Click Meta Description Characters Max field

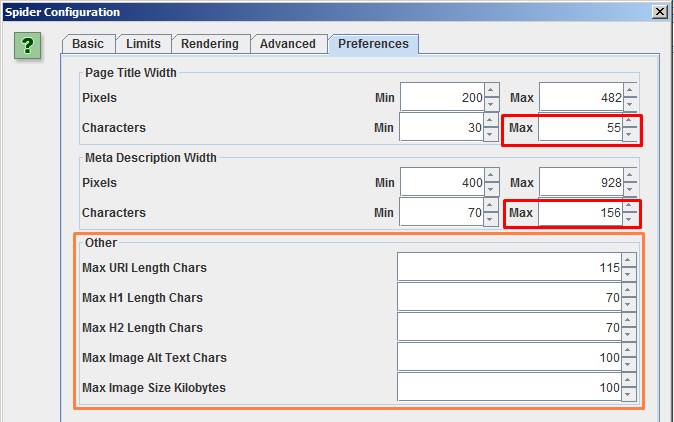click(x=581, y=212)
